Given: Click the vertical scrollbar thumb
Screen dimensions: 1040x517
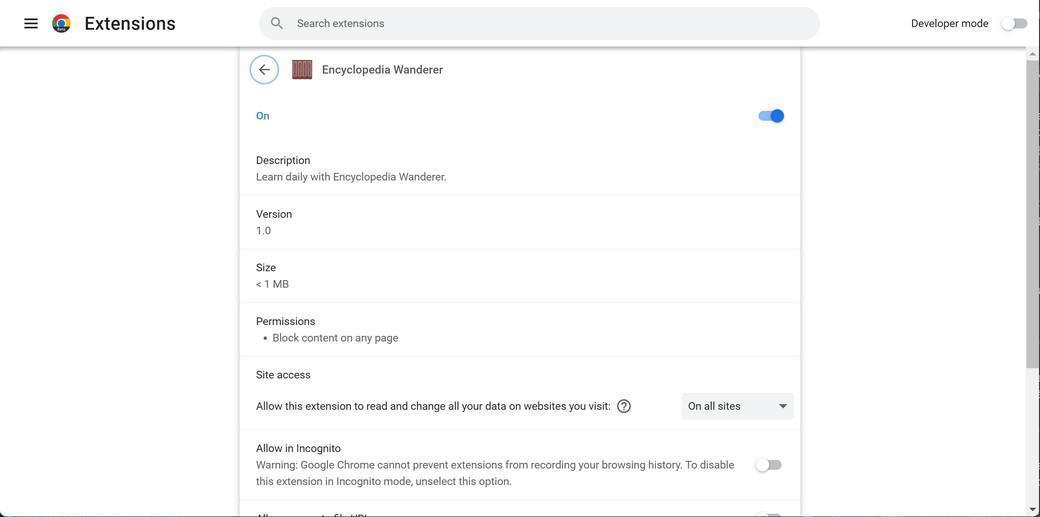Looking at the screenshot, I should [1033, 210].
